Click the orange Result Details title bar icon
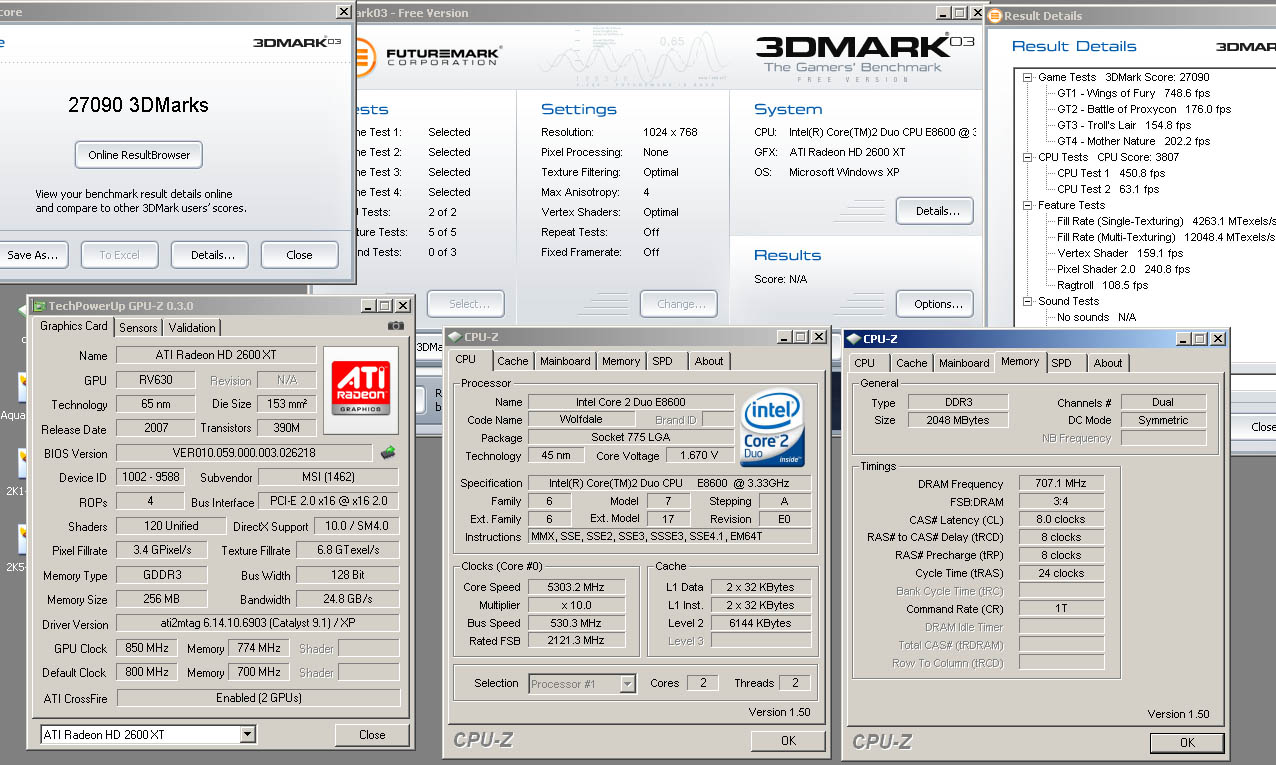1276x765 pixels. pyautogui.click(x=994, y=16)
